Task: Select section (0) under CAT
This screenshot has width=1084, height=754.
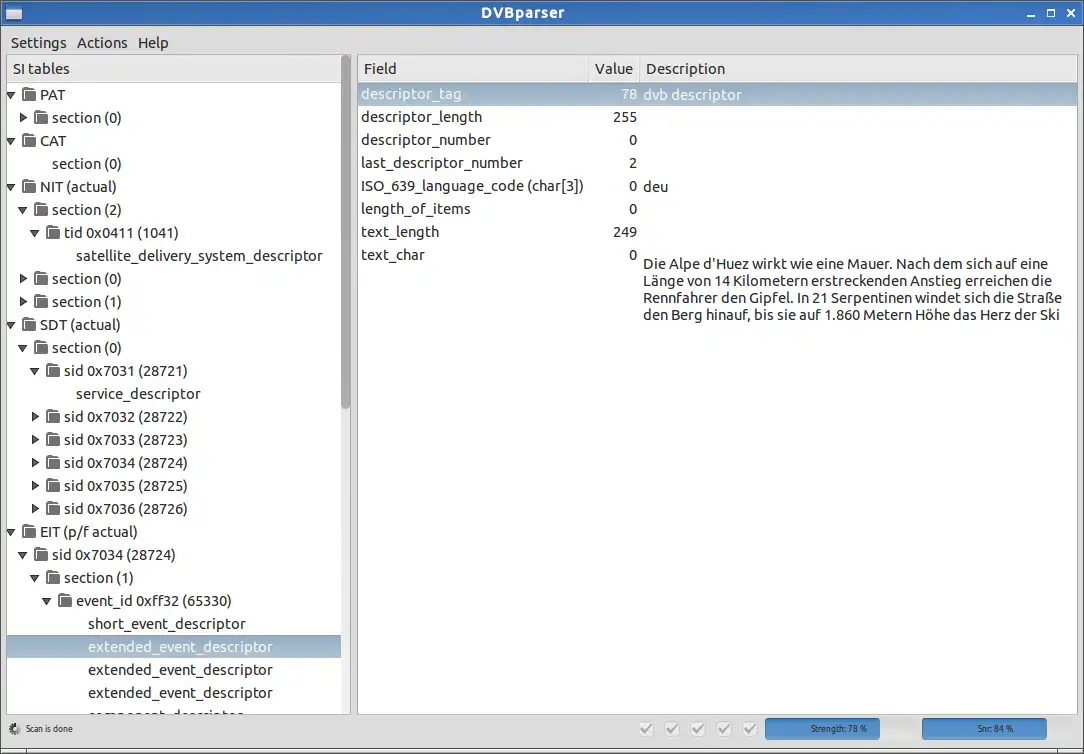Action: coord(86,164)
